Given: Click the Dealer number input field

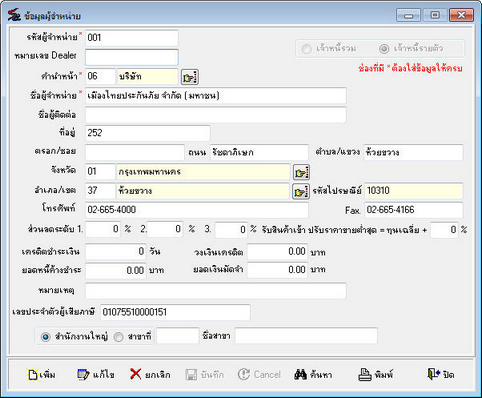Looking at the screenshot, I should click(x=132, y=57).
